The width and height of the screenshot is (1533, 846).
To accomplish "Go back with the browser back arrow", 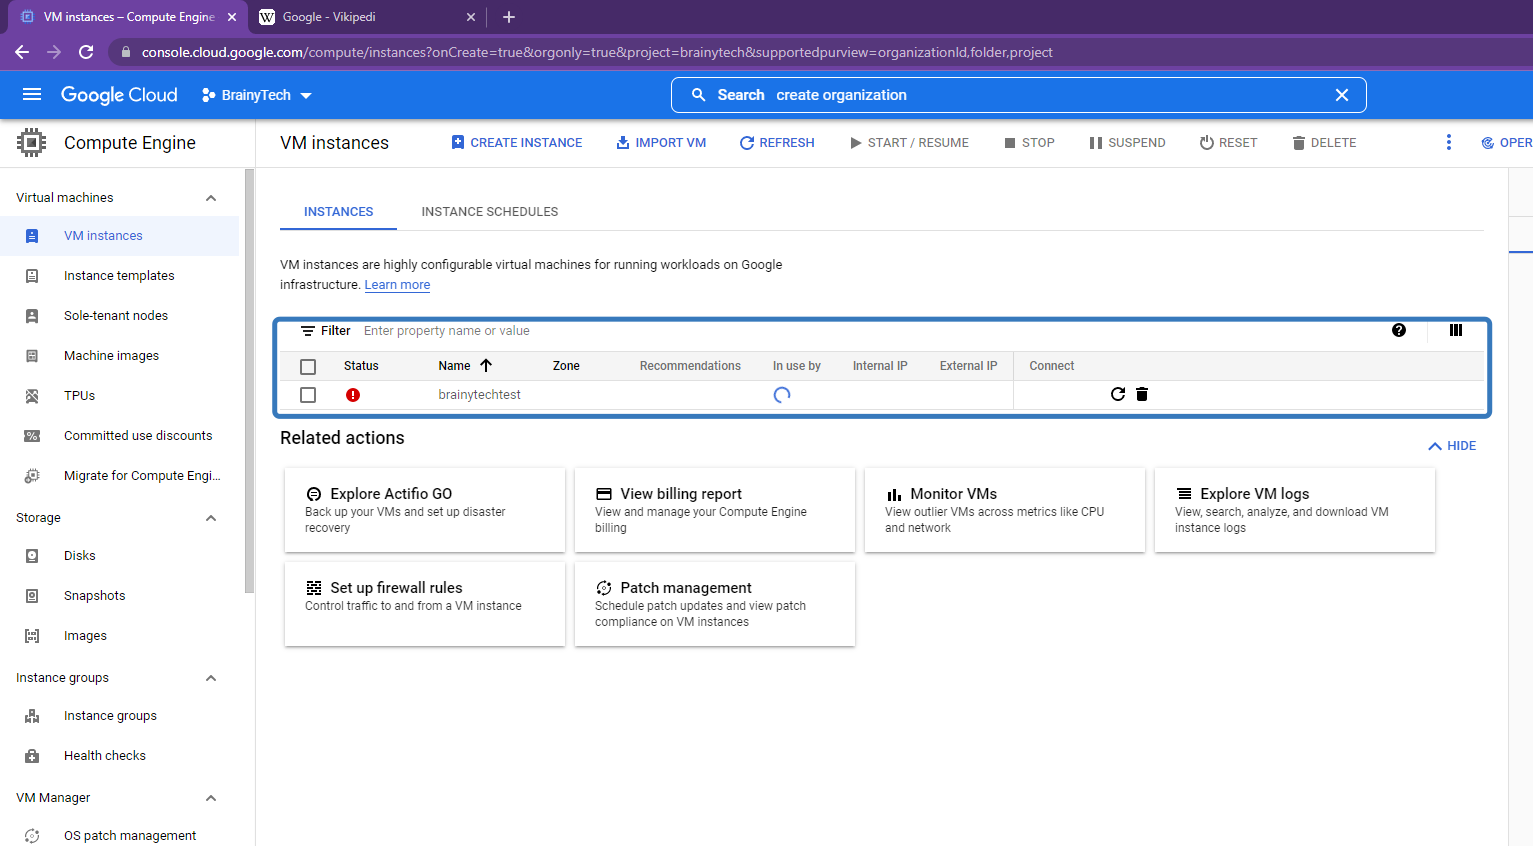I will point(22,52).
